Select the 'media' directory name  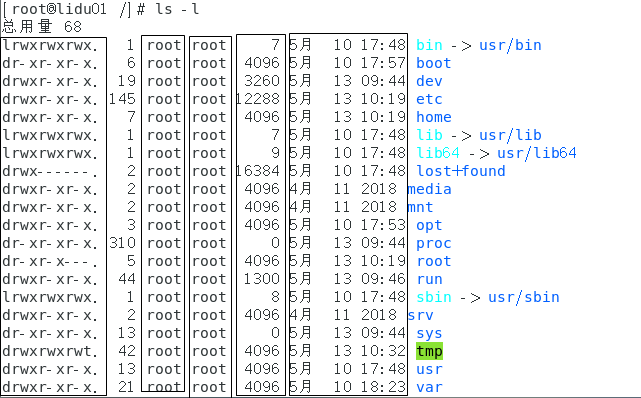430,189
